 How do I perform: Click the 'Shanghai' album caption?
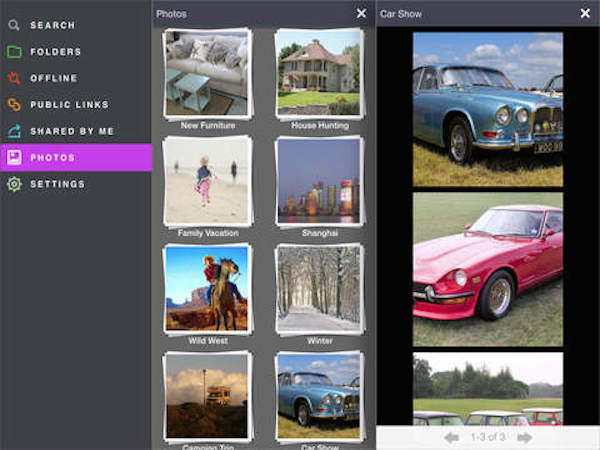pyautogui.click(x=320, y=233)
